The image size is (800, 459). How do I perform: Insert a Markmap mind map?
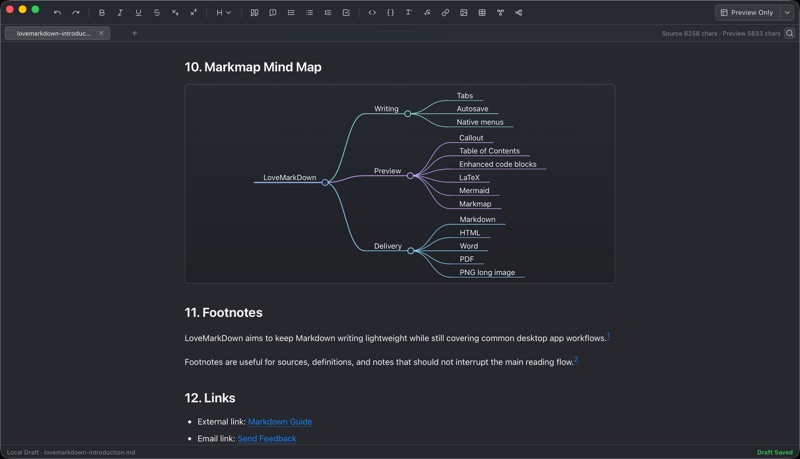pos(519,13)
